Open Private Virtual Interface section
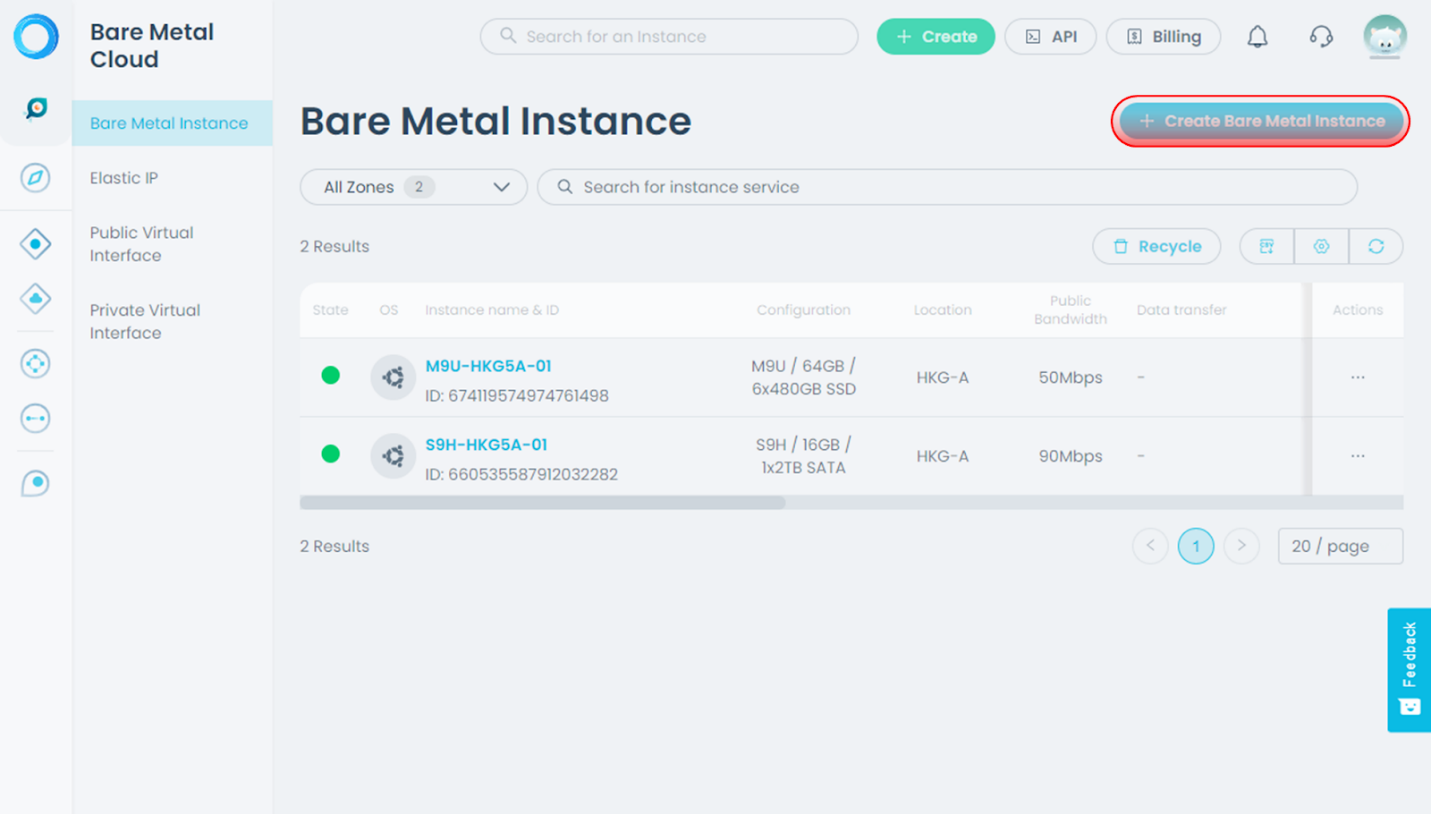The width and height of the screenshot is (1431, 814). [x=144, y=321]
